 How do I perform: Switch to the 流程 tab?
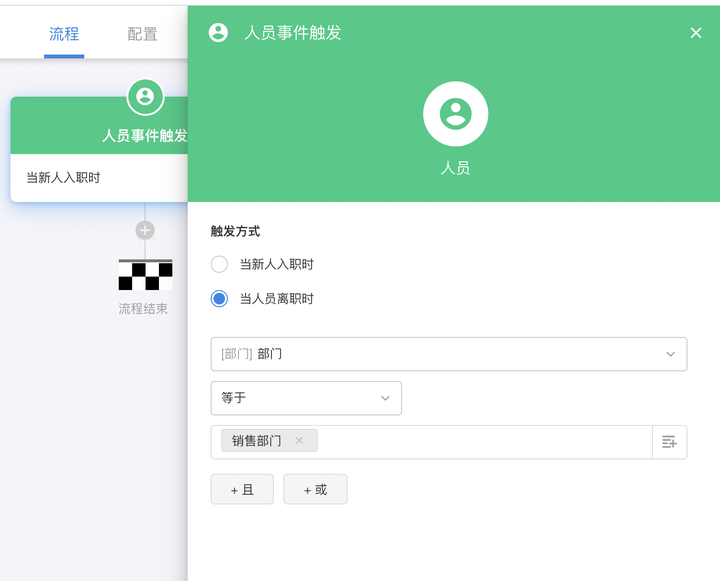point(64,34)
